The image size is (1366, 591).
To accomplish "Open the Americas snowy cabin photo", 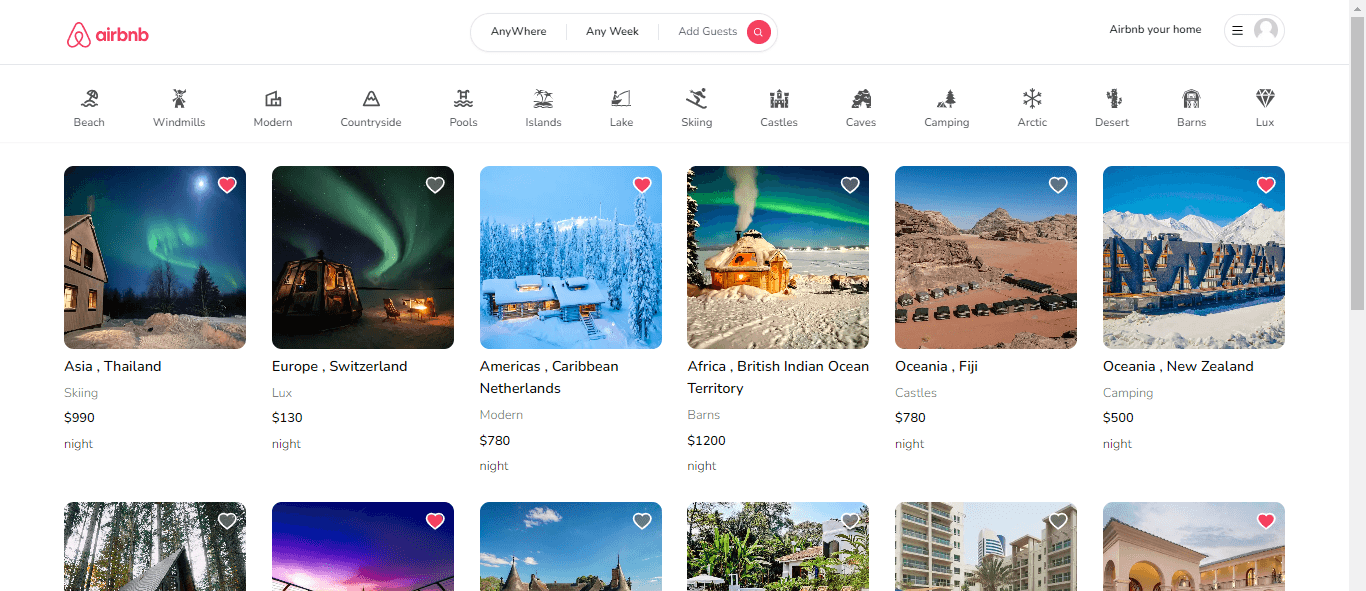I will [x=571, y=257].
